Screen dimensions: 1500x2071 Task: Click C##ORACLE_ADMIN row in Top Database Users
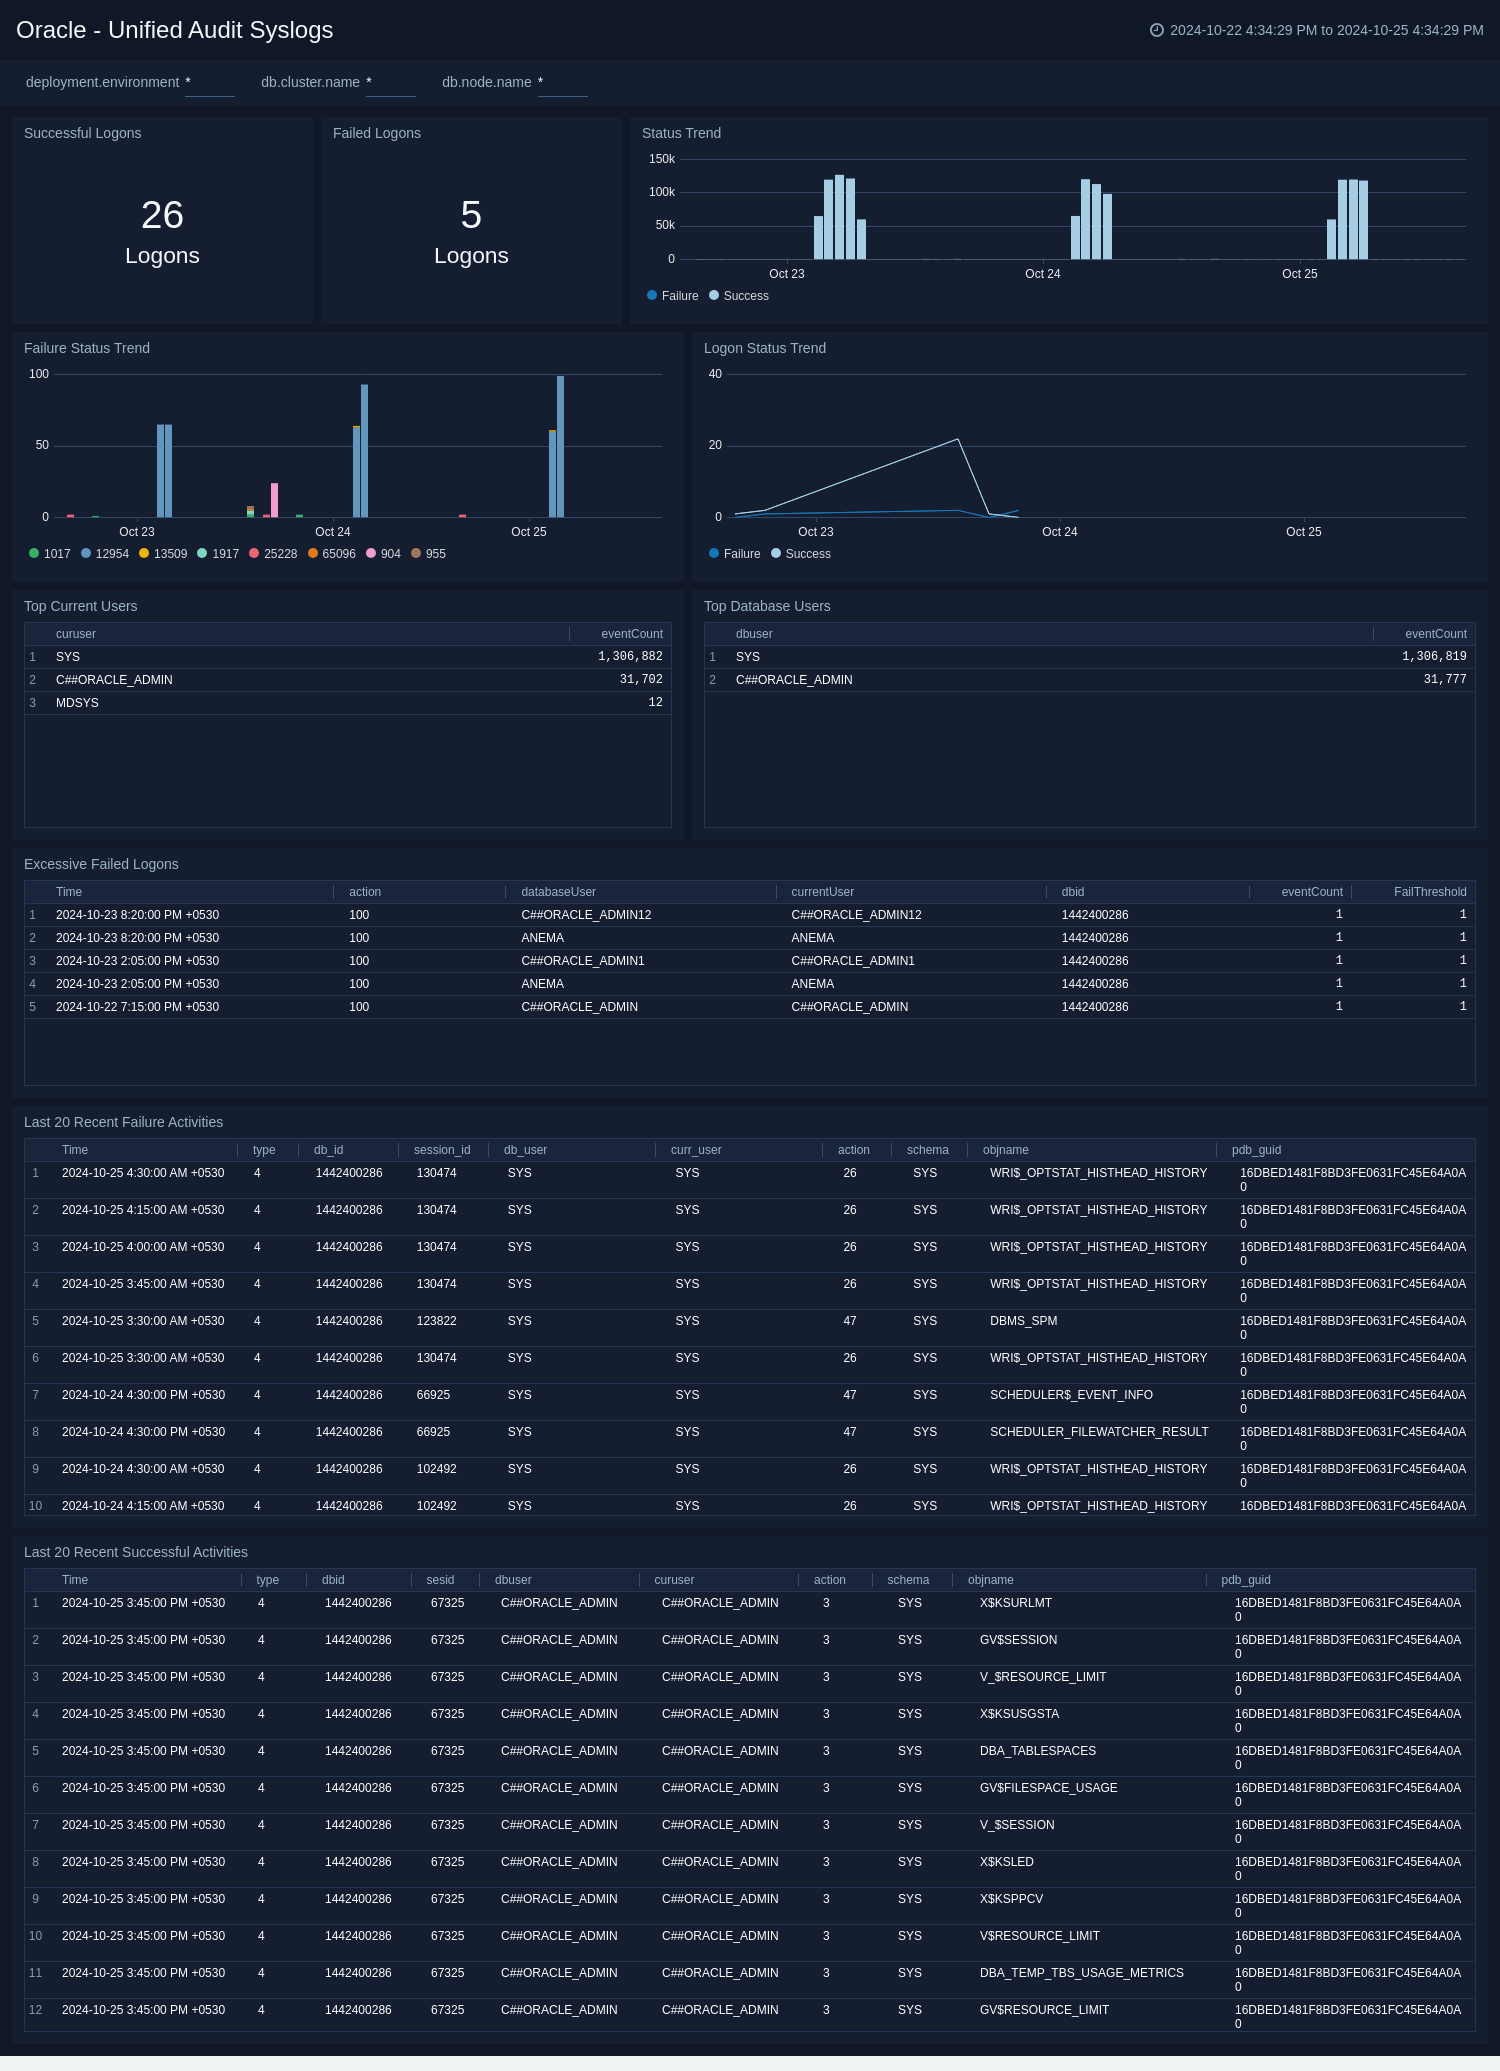pos(1090,680)
